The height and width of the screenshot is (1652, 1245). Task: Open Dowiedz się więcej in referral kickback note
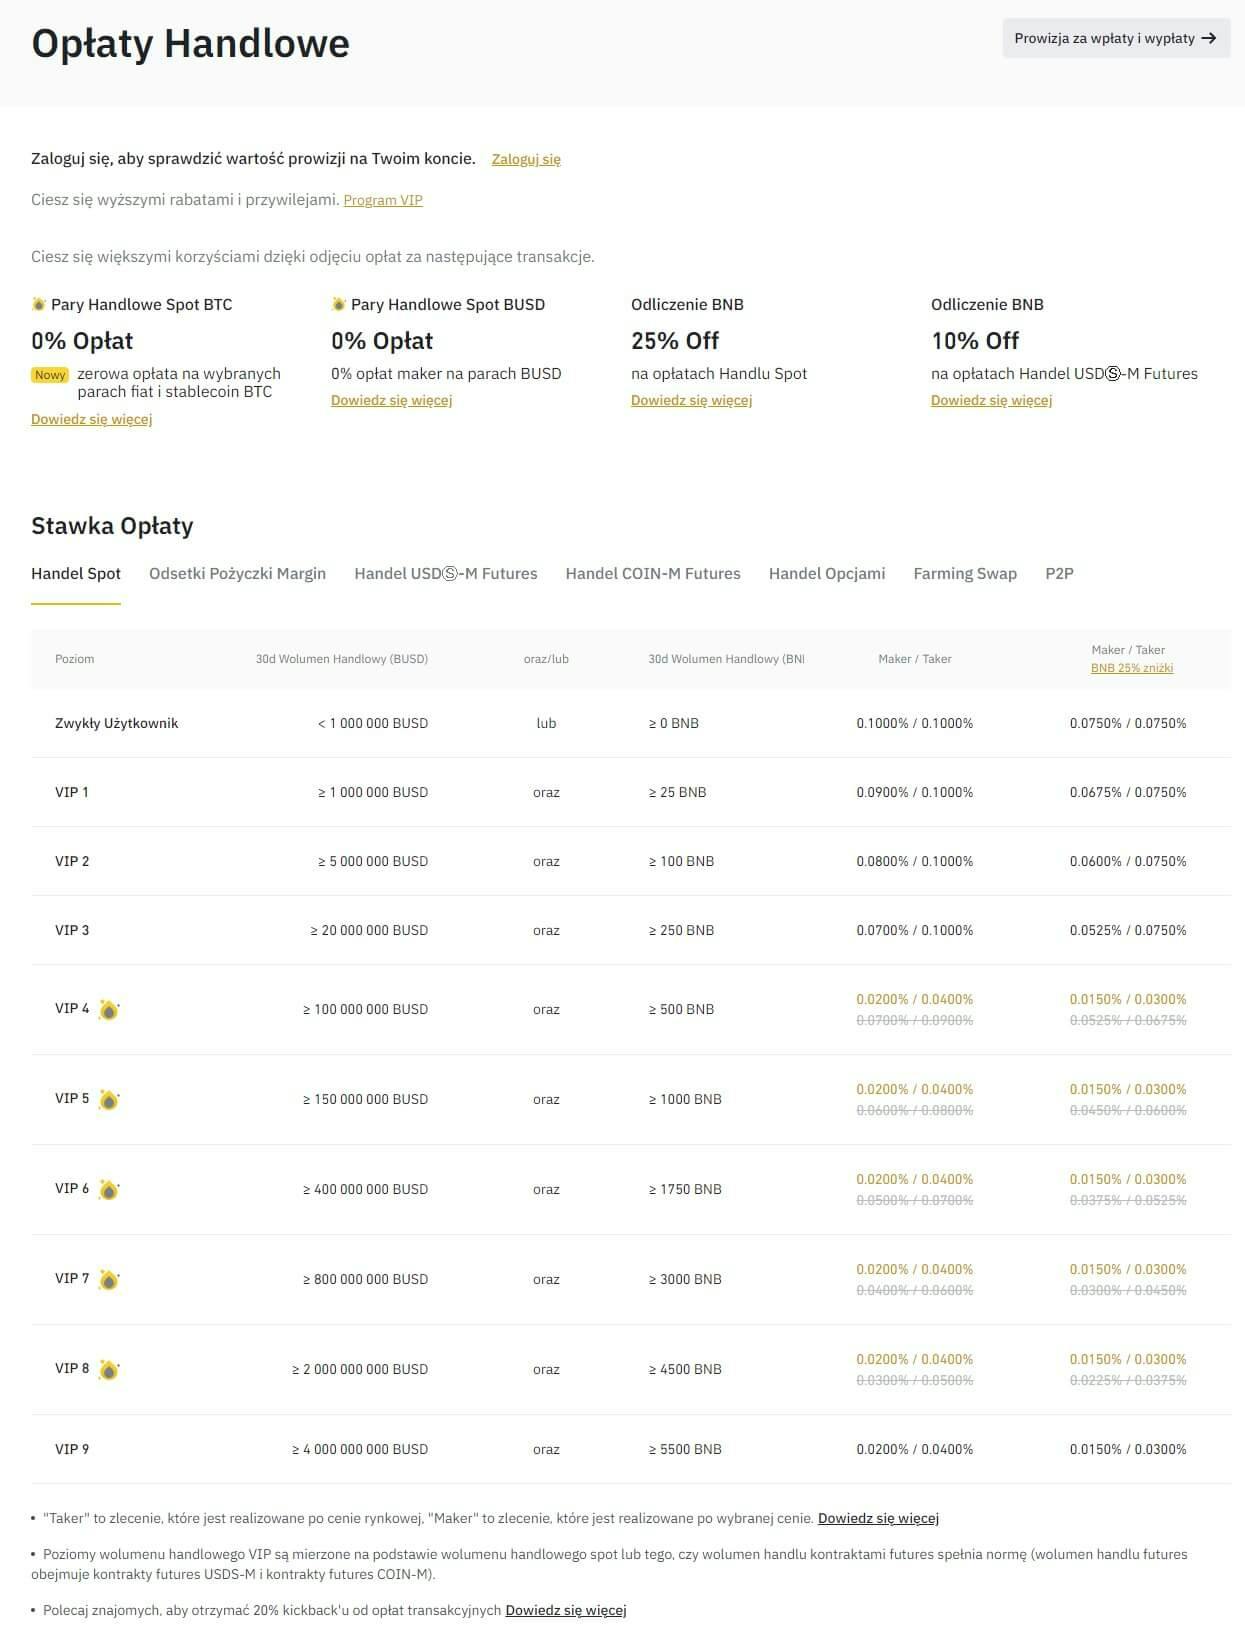coord(566,1610)
